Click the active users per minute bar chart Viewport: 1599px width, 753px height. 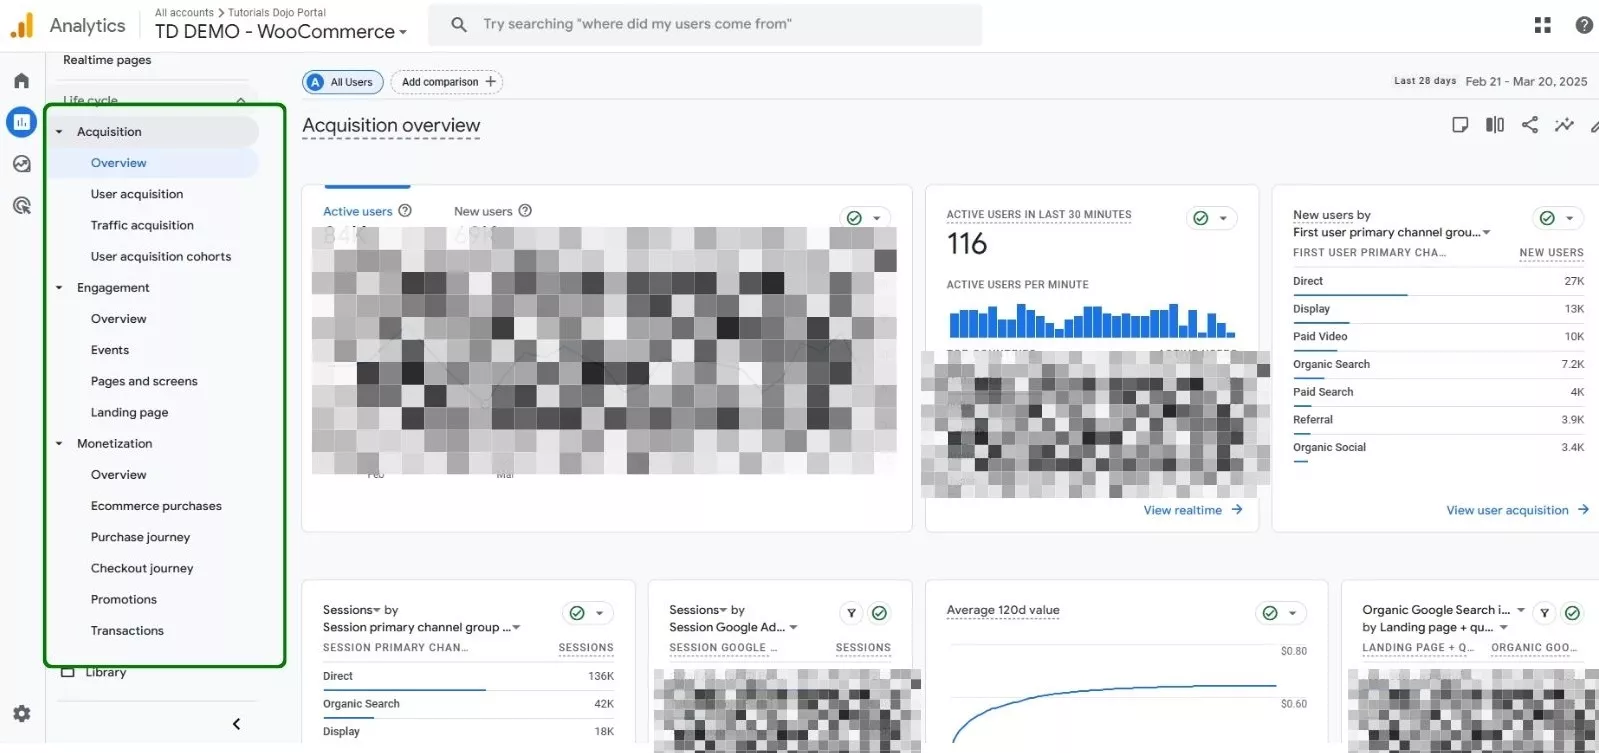click(x=1092, y=320)
